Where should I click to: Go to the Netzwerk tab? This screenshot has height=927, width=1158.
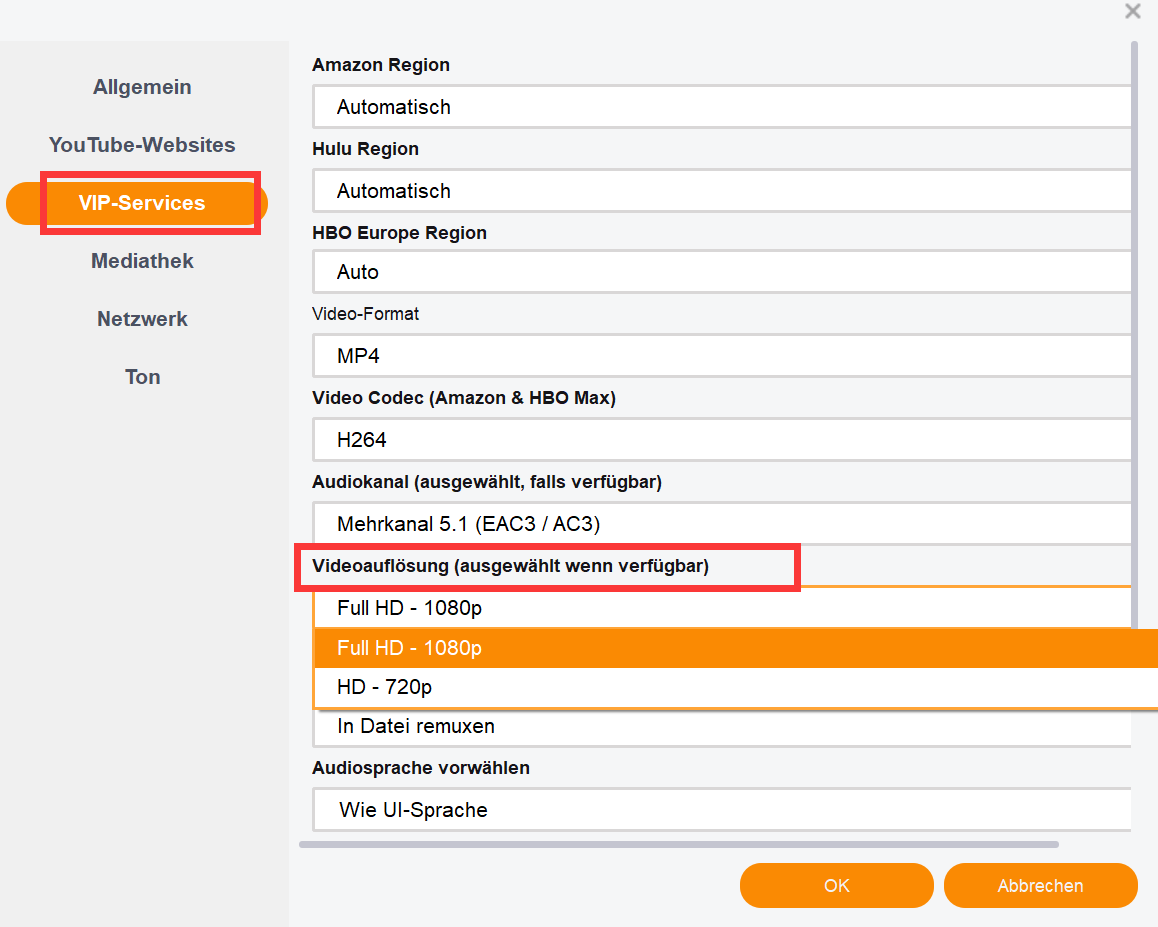pos(142,319)
